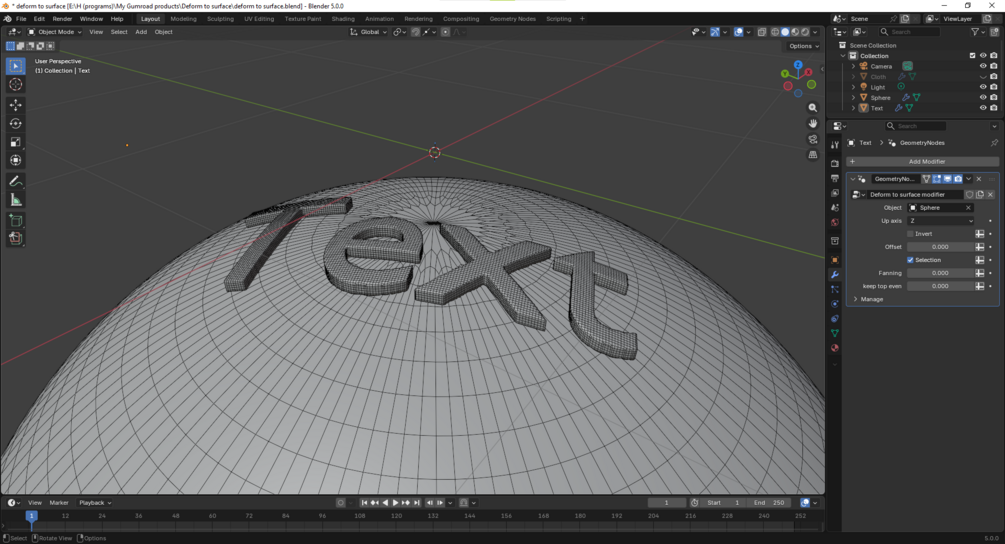This screenshot has width=1005, height=544.
Task: Open the World properties tab
Action: click(x=835, y=222)
